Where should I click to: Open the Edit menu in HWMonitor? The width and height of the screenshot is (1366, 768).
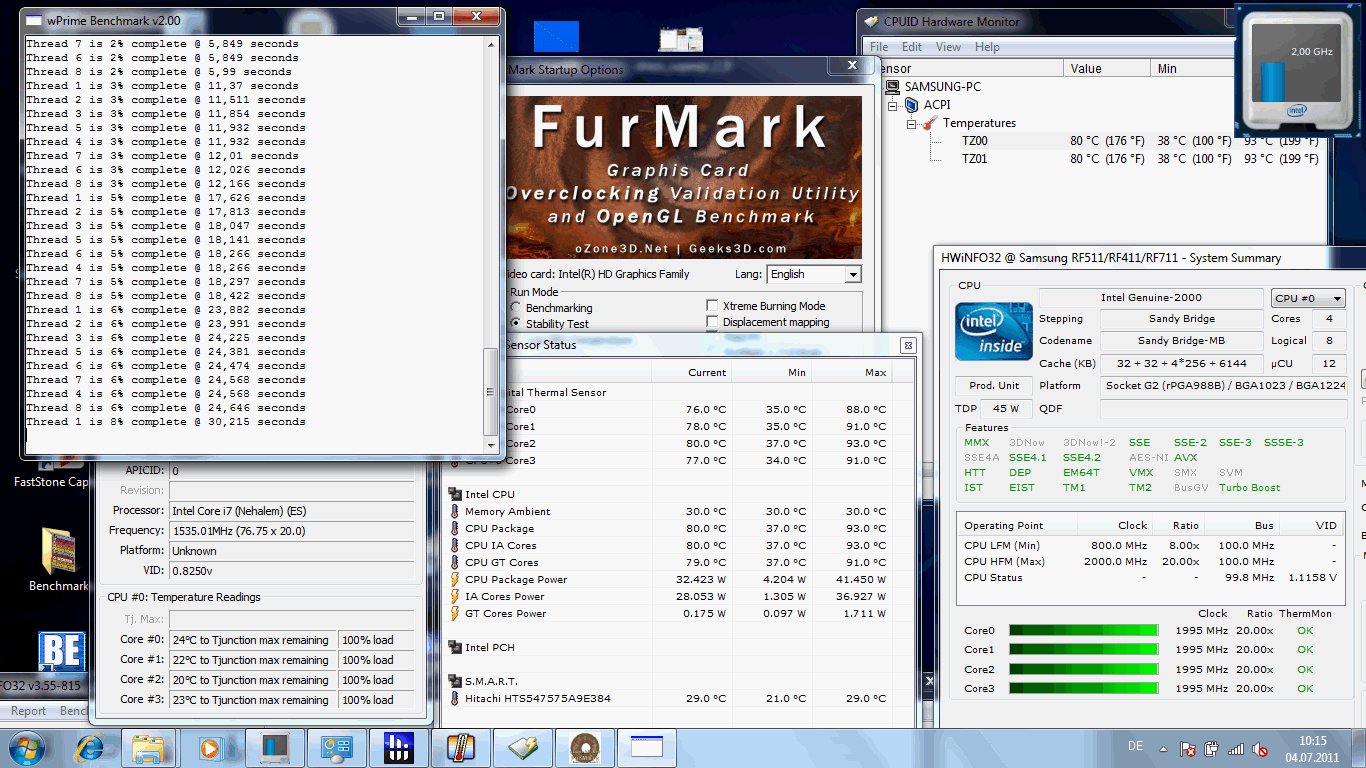pos(912,47)
